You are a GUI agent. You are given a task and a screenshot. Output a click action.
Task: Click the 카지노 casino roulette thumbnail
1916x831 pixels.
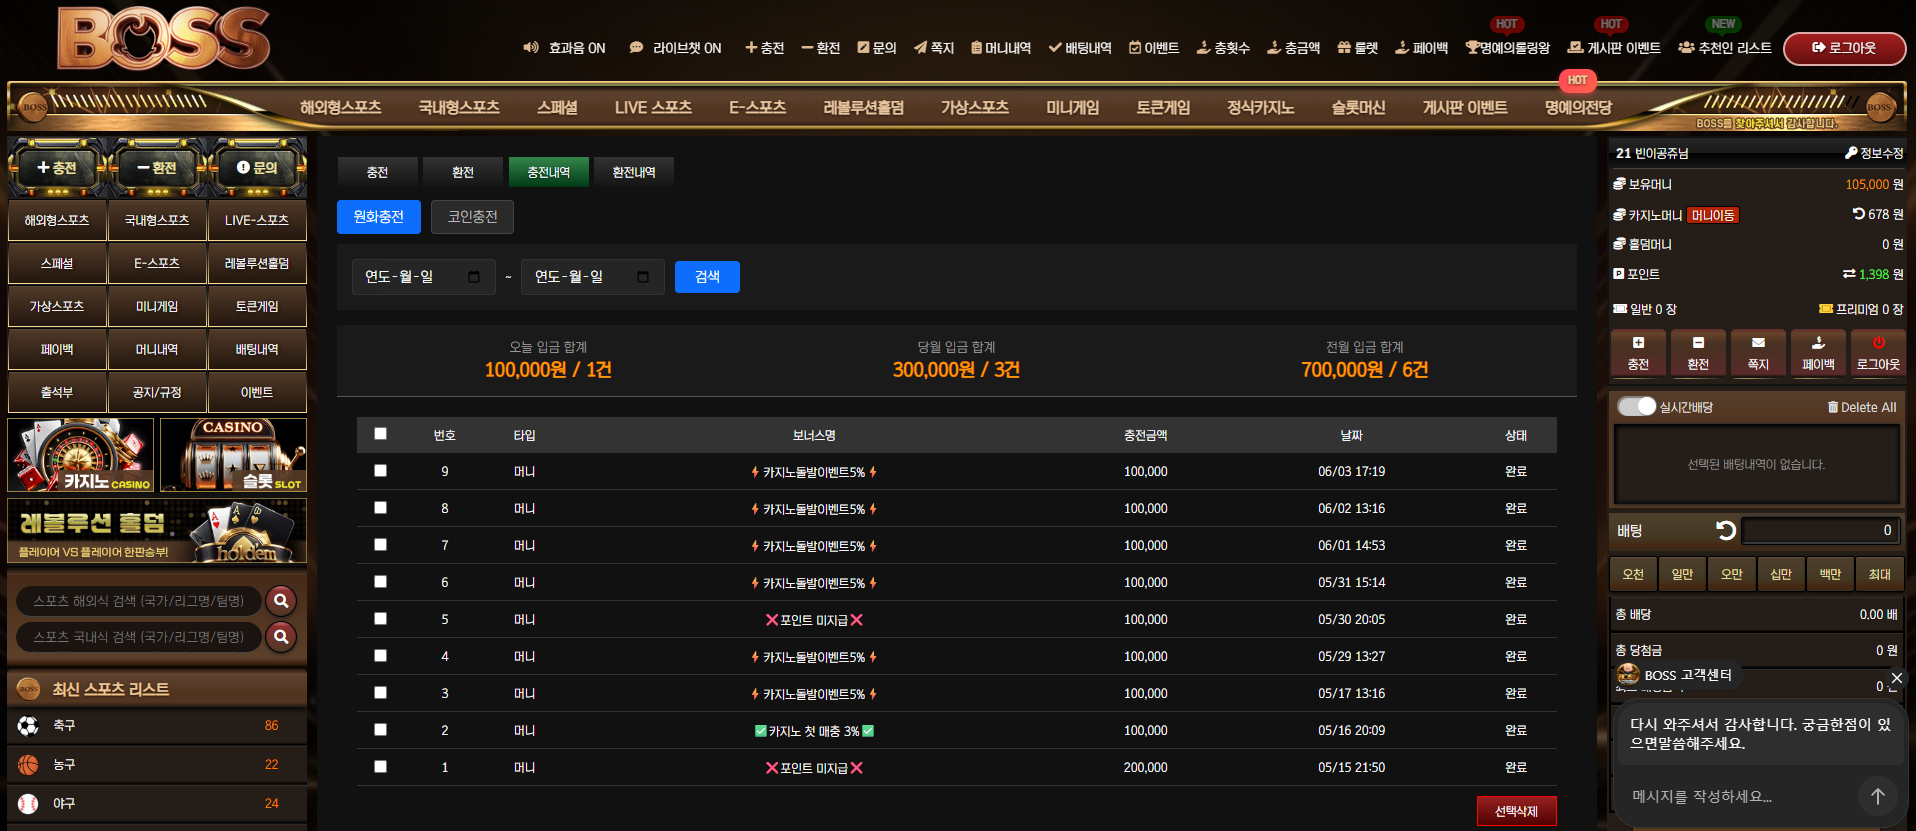point(81,455)
